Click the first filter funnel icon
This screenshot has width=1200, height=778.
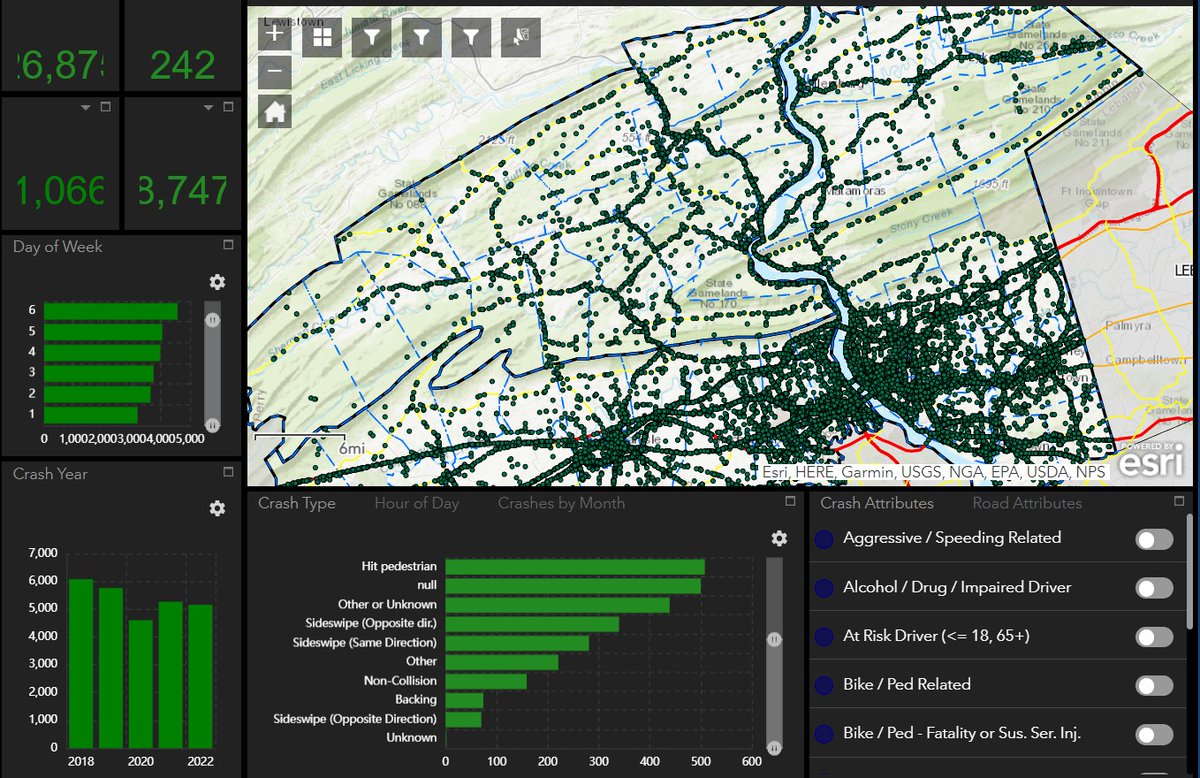(371, 33)
